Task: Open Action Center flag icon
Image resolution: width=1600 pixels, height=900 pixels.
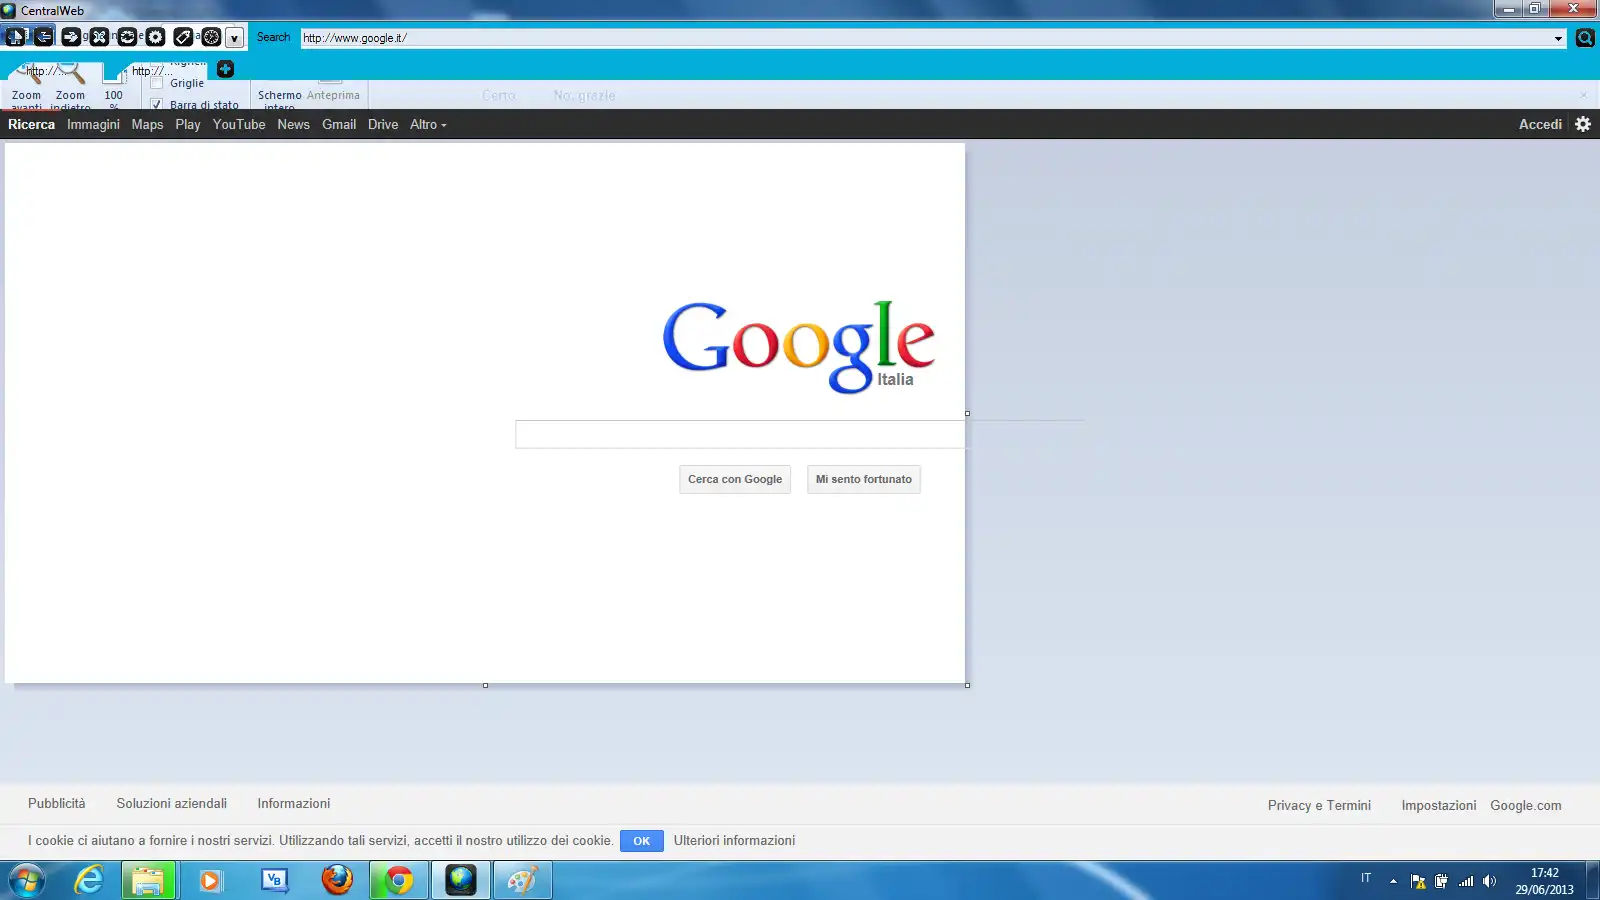Action: click(x=1418, y=881)
